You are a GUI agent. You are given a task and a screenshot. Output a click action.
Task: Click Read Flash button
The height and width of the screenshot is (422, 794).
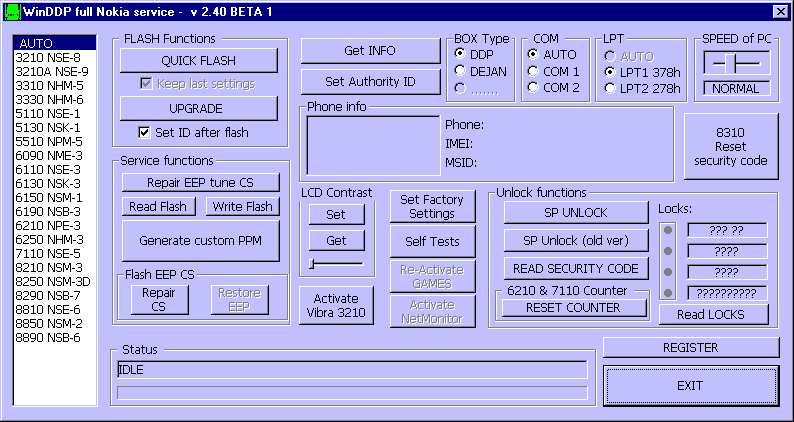point(158,206)
